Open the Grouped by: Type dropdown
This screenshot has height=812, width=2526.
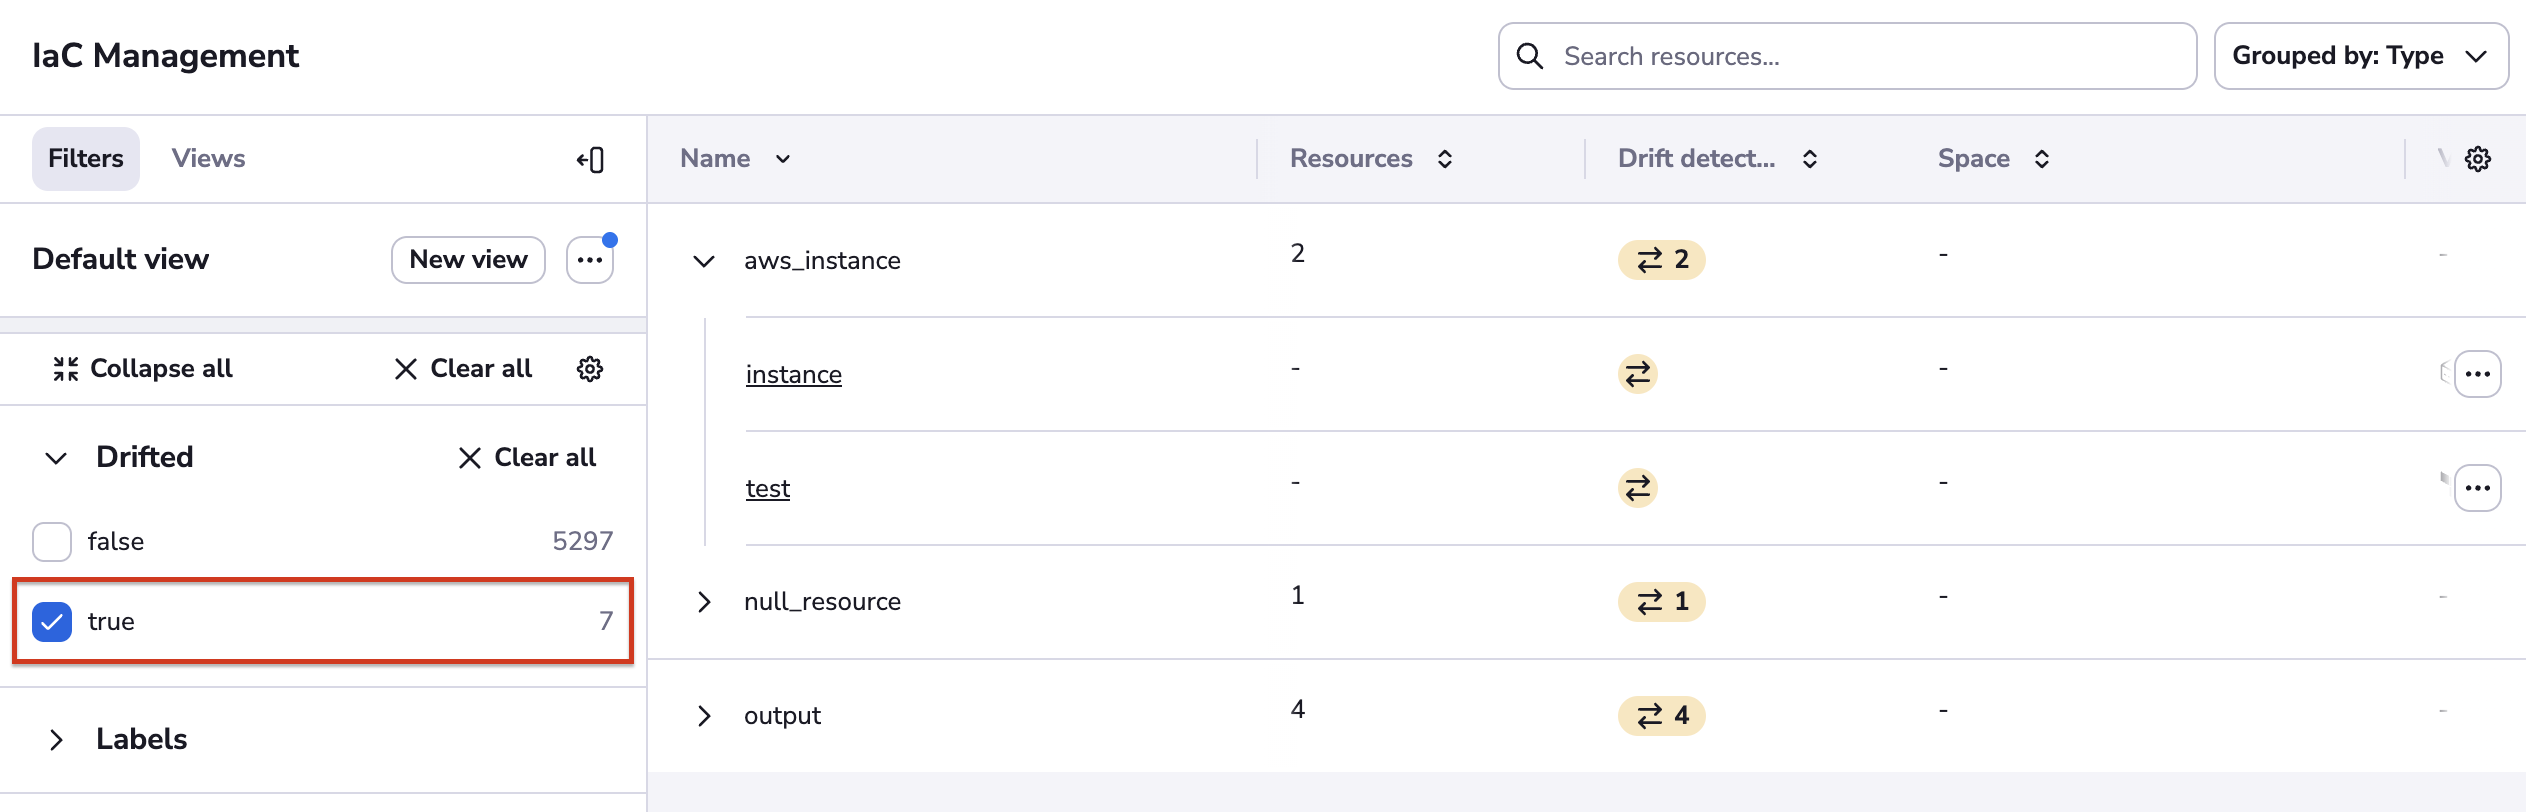[2360, 56]
